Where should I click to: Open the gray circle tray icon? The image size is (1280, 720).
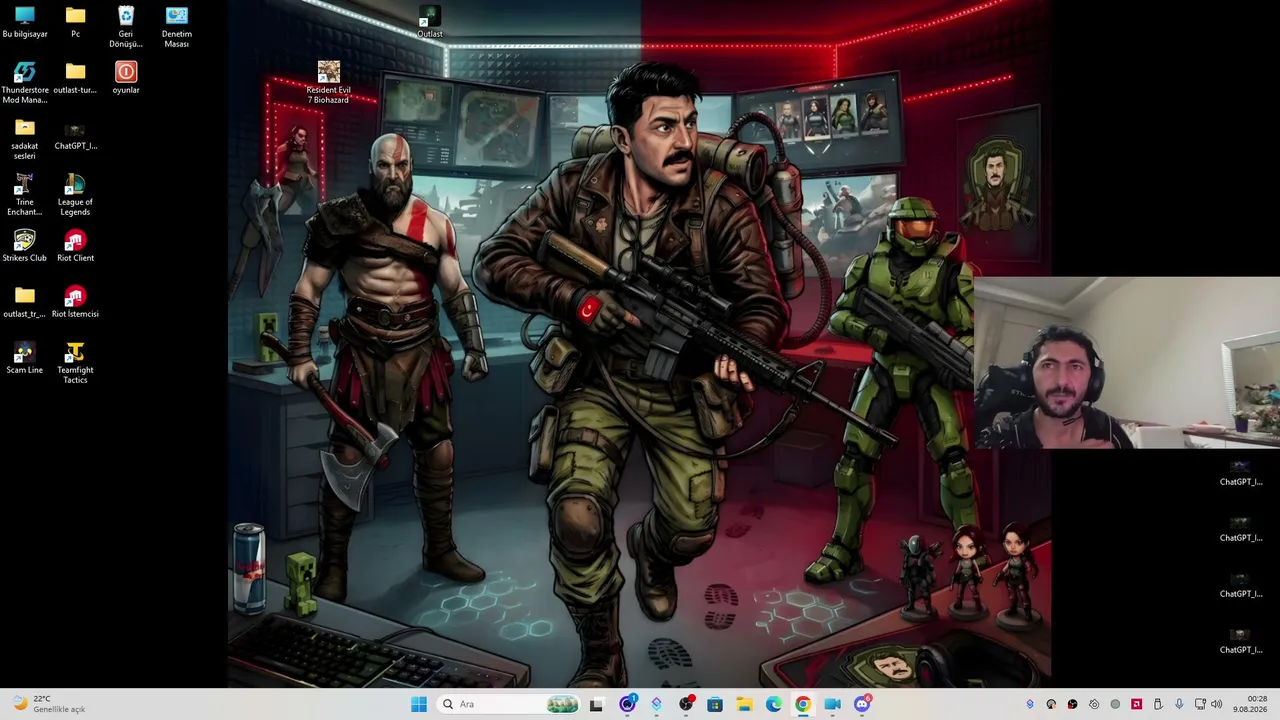[x=1115, y=704]
